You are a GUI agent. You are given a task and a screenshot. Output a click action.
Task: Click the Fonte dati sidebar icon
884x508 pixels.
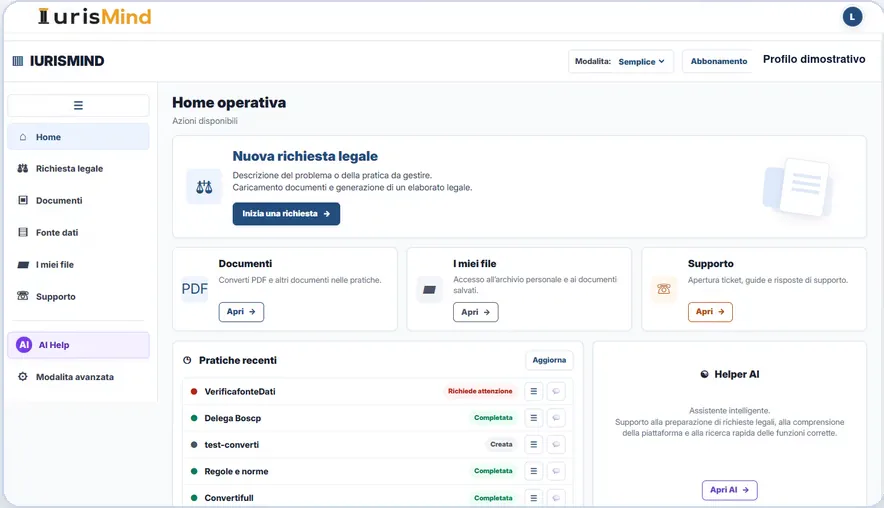(x=23, y=232)
